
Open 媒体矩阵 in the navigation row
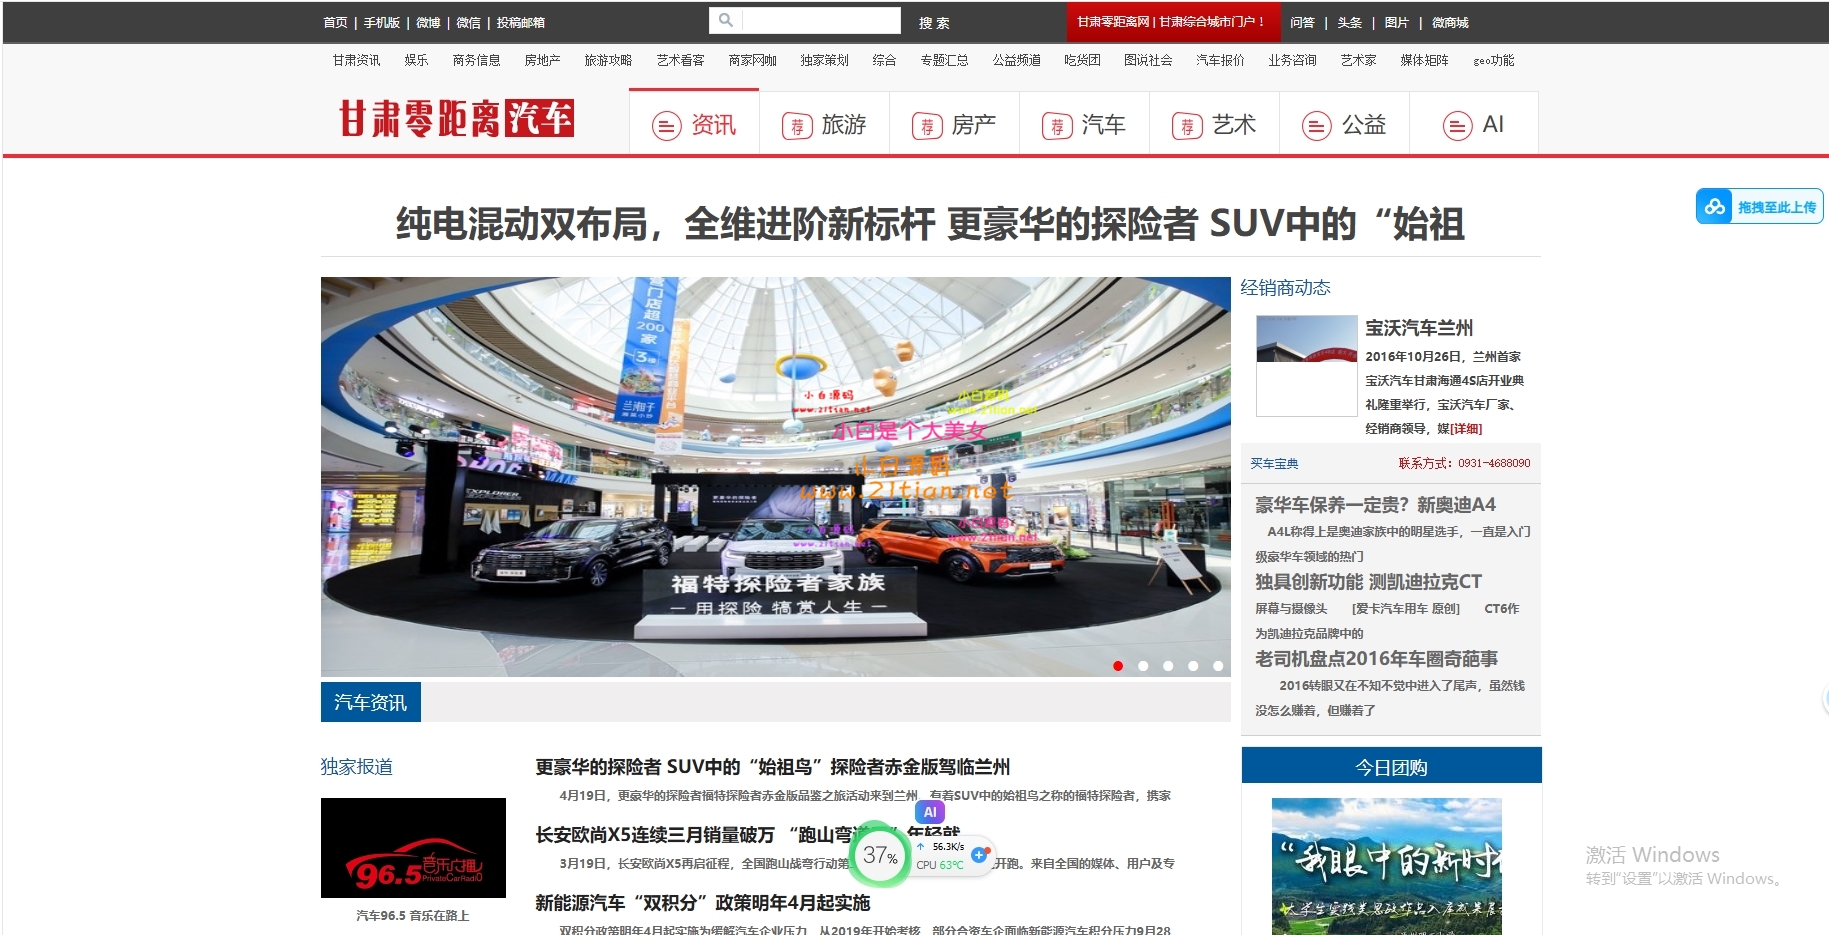tap(1424, 60)
